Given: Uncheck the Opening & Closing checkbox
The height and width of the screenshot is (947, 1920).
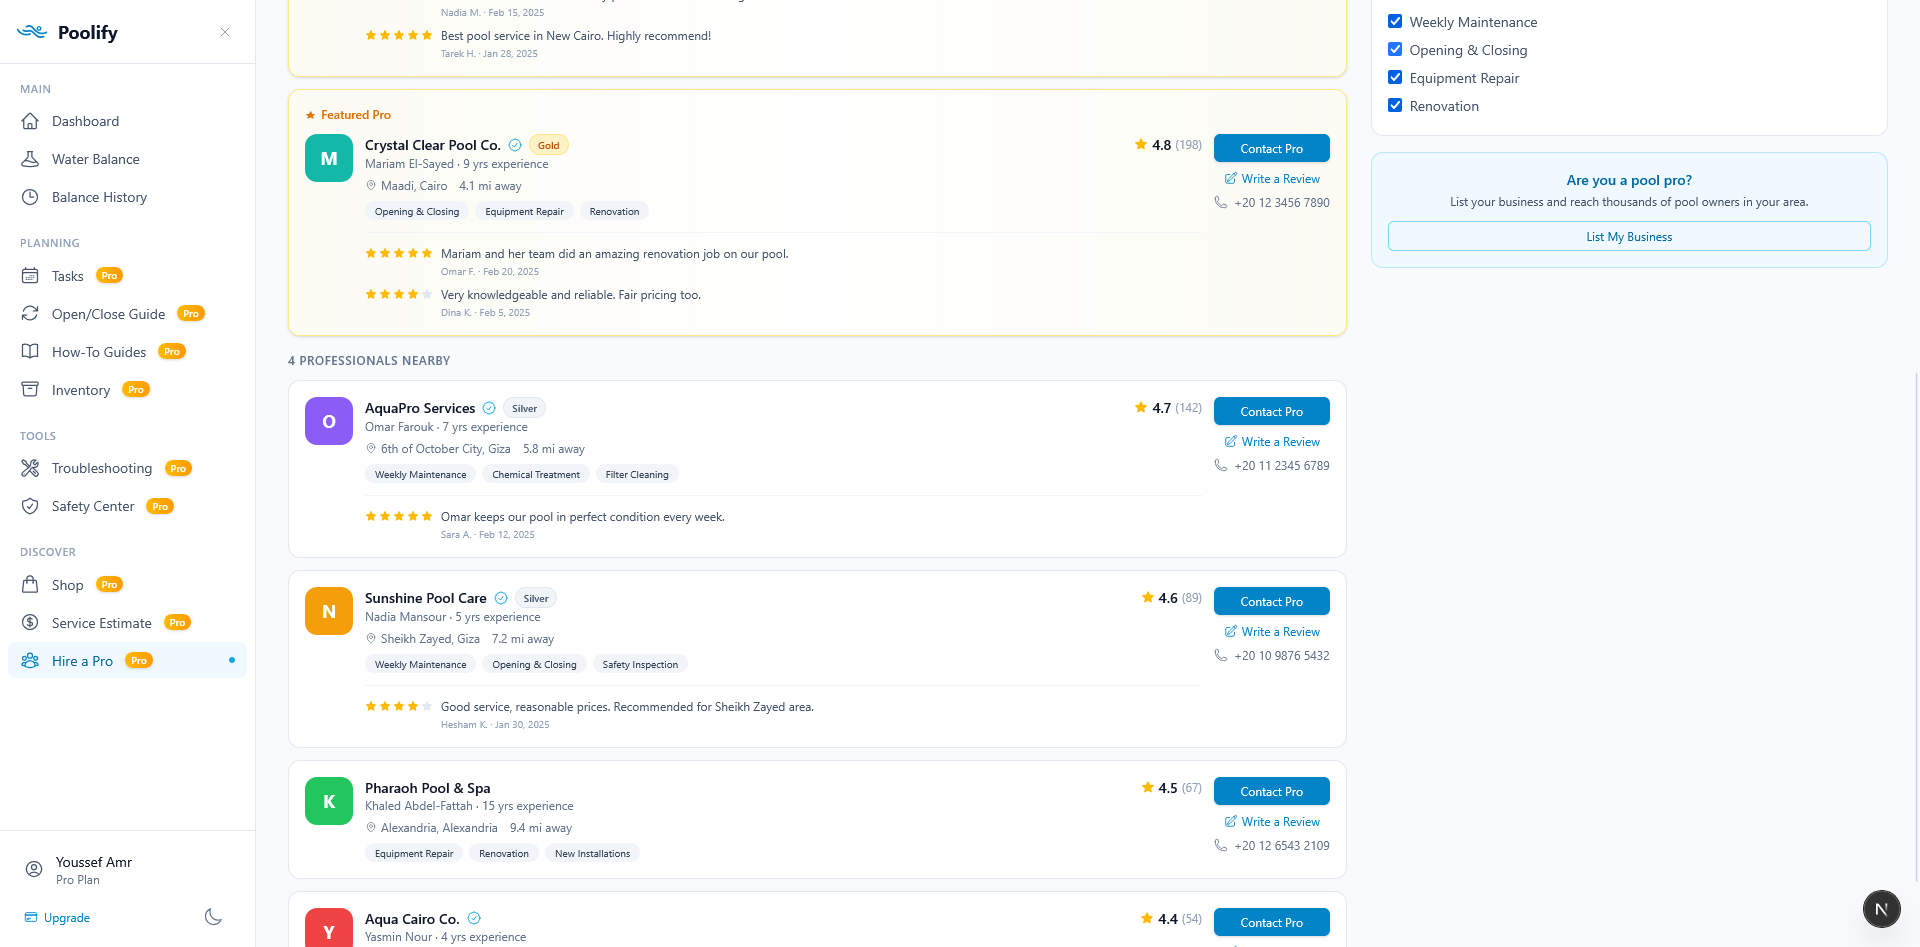Looking at the screenshot, I should (1395, 49).
